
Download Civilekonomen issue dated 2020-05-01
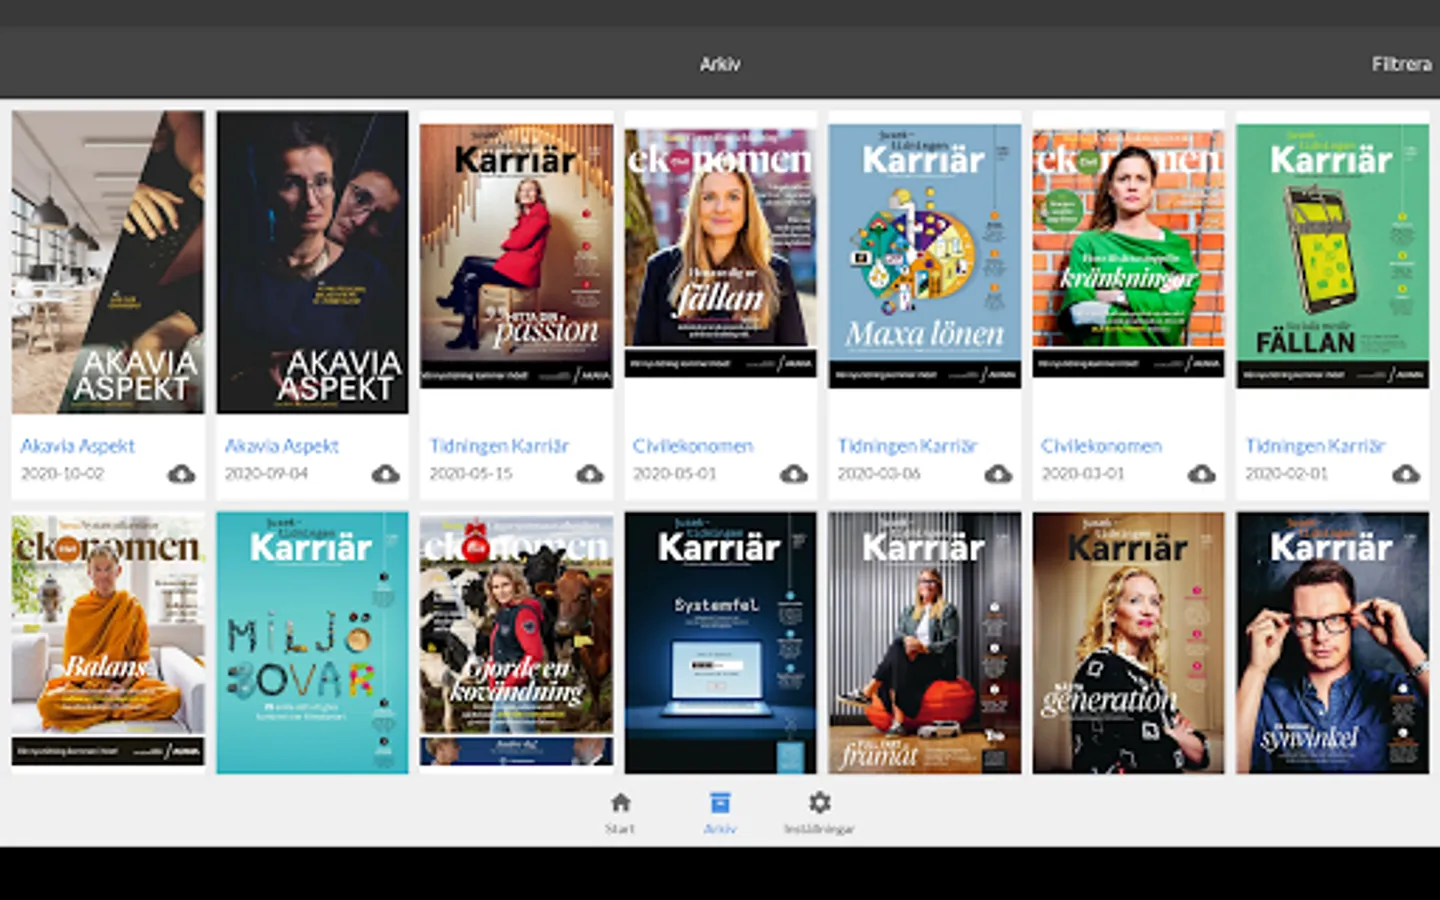tap(794, 474)
